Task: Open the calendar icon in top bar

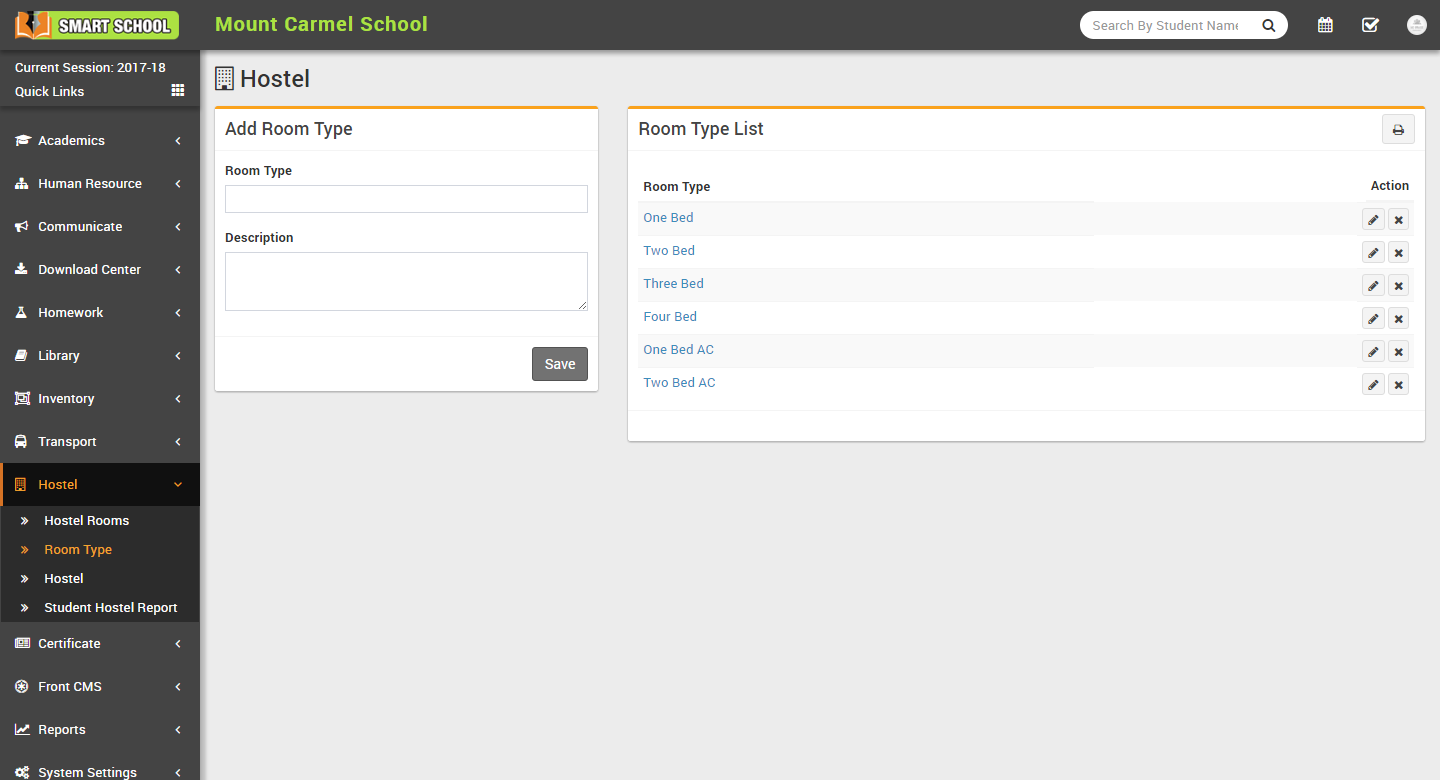Action: pyautogui.click(x=1325, y=25)
